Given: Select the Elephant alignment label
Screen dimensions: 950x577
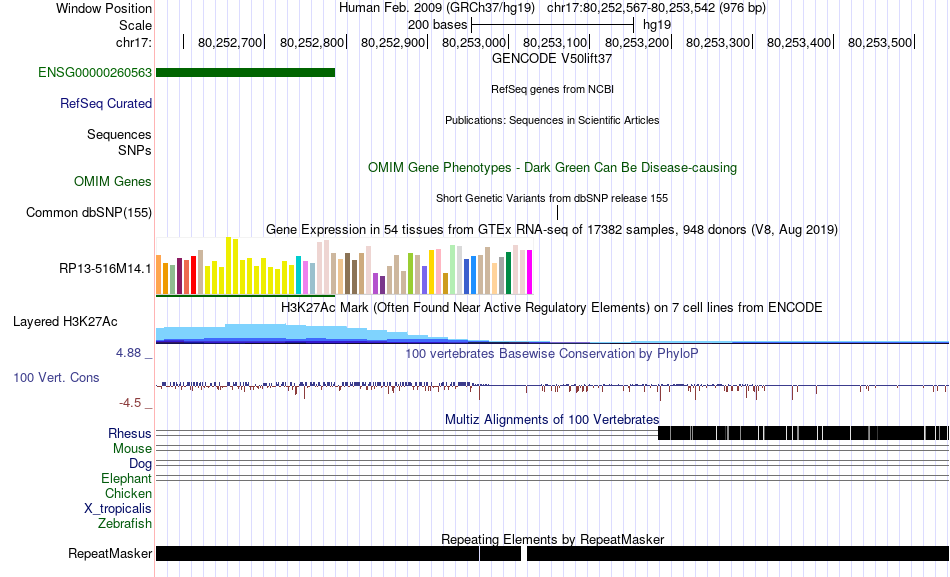Looking at the screenshot, I should point(127,479).
